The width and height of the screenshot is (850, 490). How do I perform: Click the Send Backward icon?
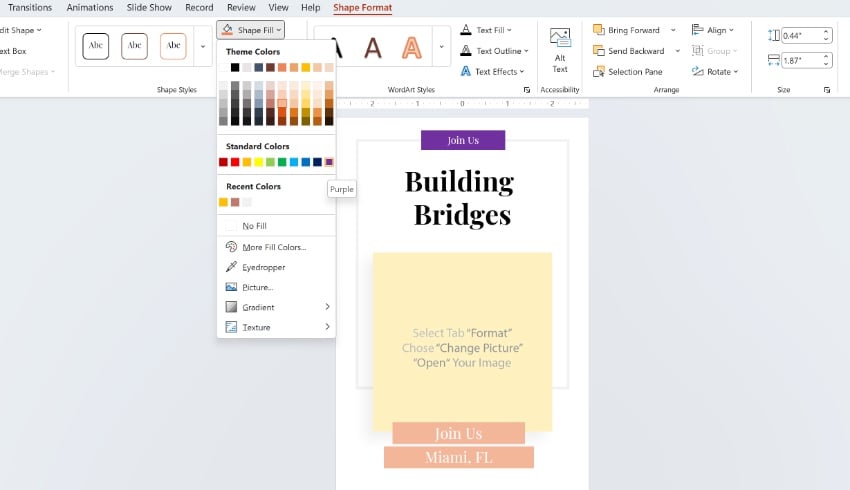pos(598,51)
